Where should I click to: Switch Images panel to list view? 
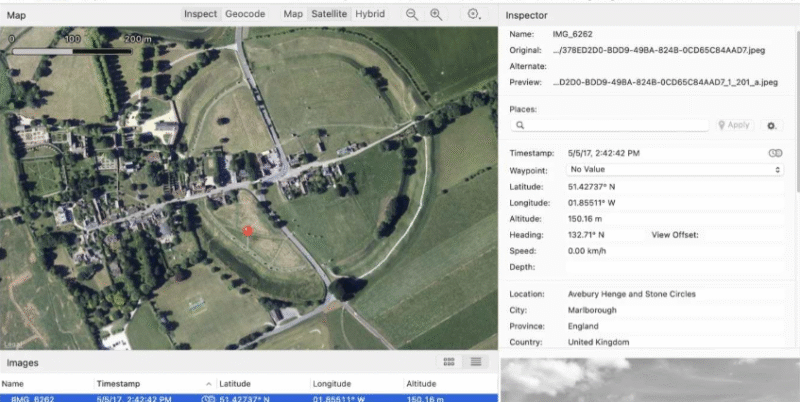click(x=476, y=362)
